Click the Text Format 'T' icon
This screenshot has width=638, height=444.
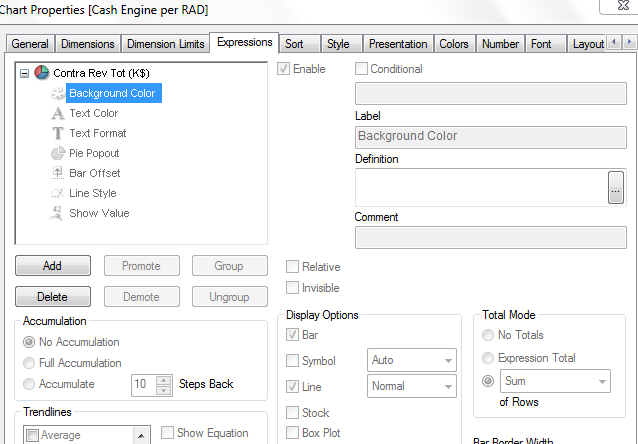tap(58, 133)
